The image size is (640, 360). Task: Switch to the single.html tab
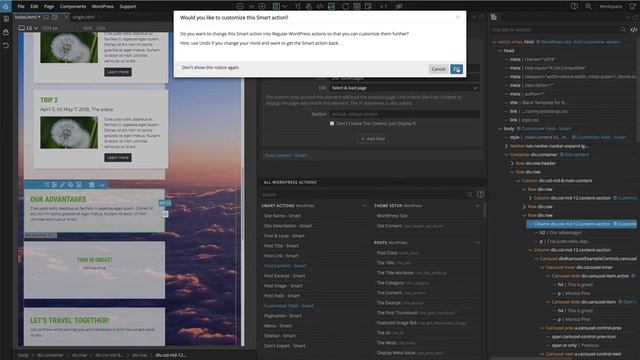(x=84, y=17)
